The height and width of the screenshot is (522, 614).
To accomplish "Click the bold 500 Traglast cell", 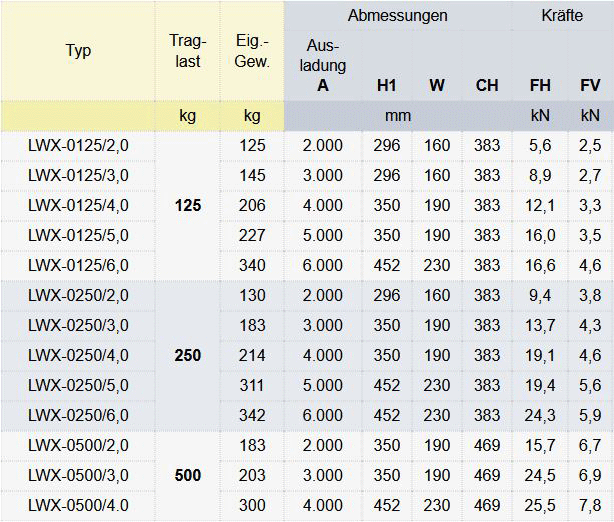I will pos(187,476).
